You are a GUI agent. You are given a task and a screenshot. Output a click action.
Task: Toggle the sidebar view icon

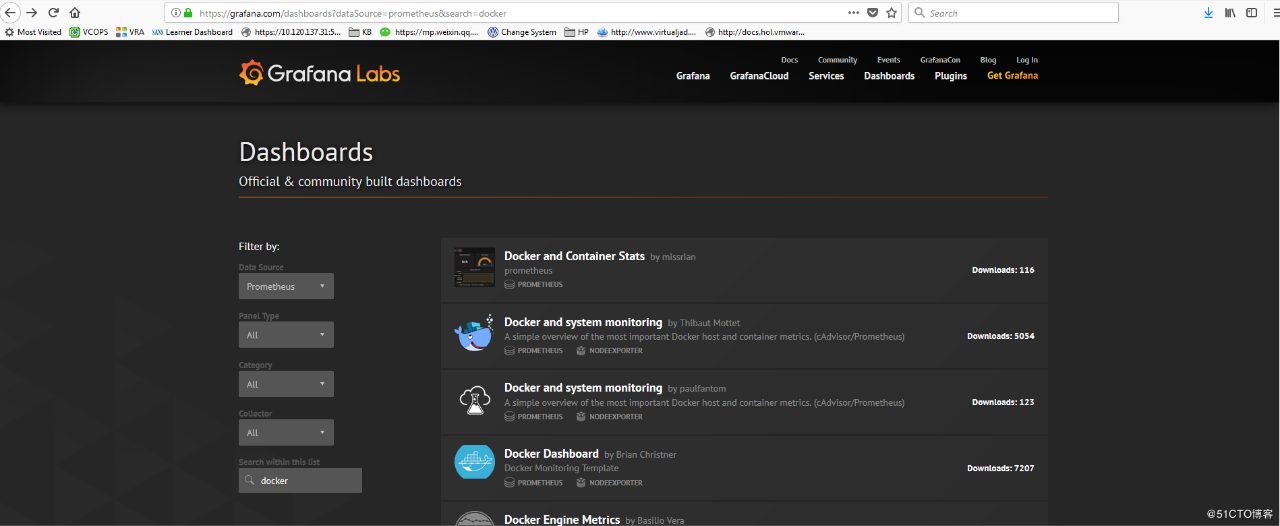pos(1251,13)
